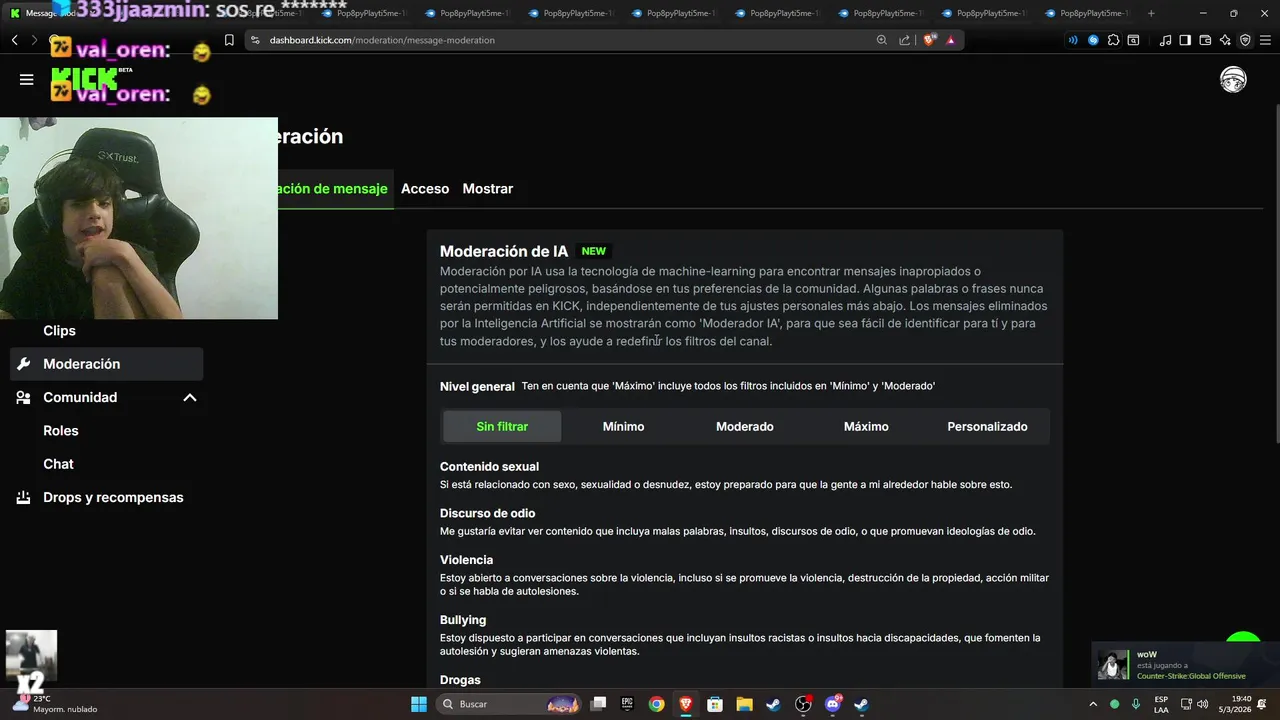Open Microsoft Store from taskbar

715,704
